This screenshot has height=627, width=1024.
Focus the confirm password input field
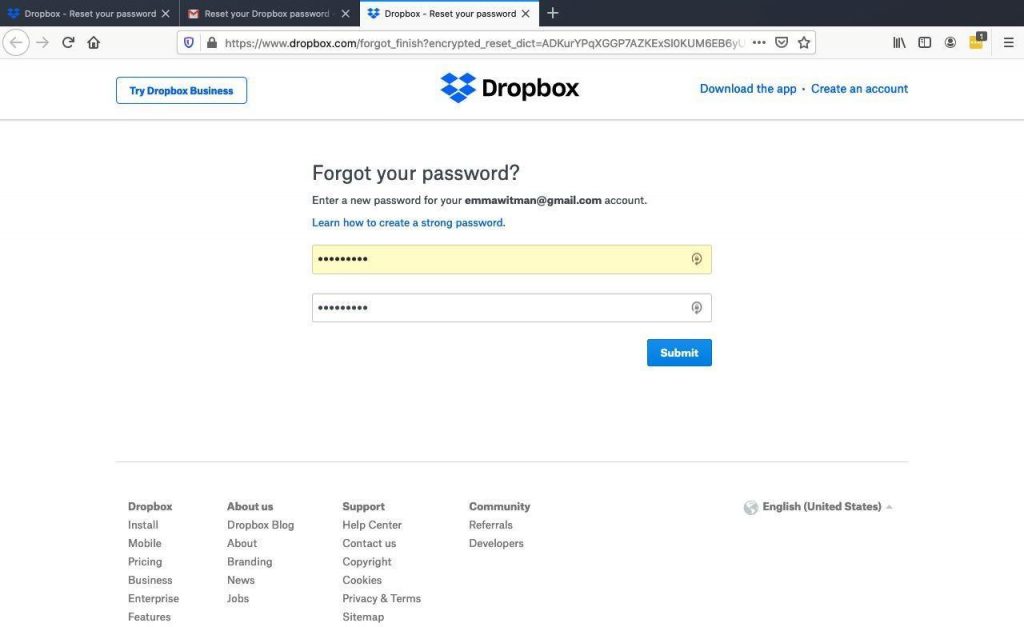(511, 308)
